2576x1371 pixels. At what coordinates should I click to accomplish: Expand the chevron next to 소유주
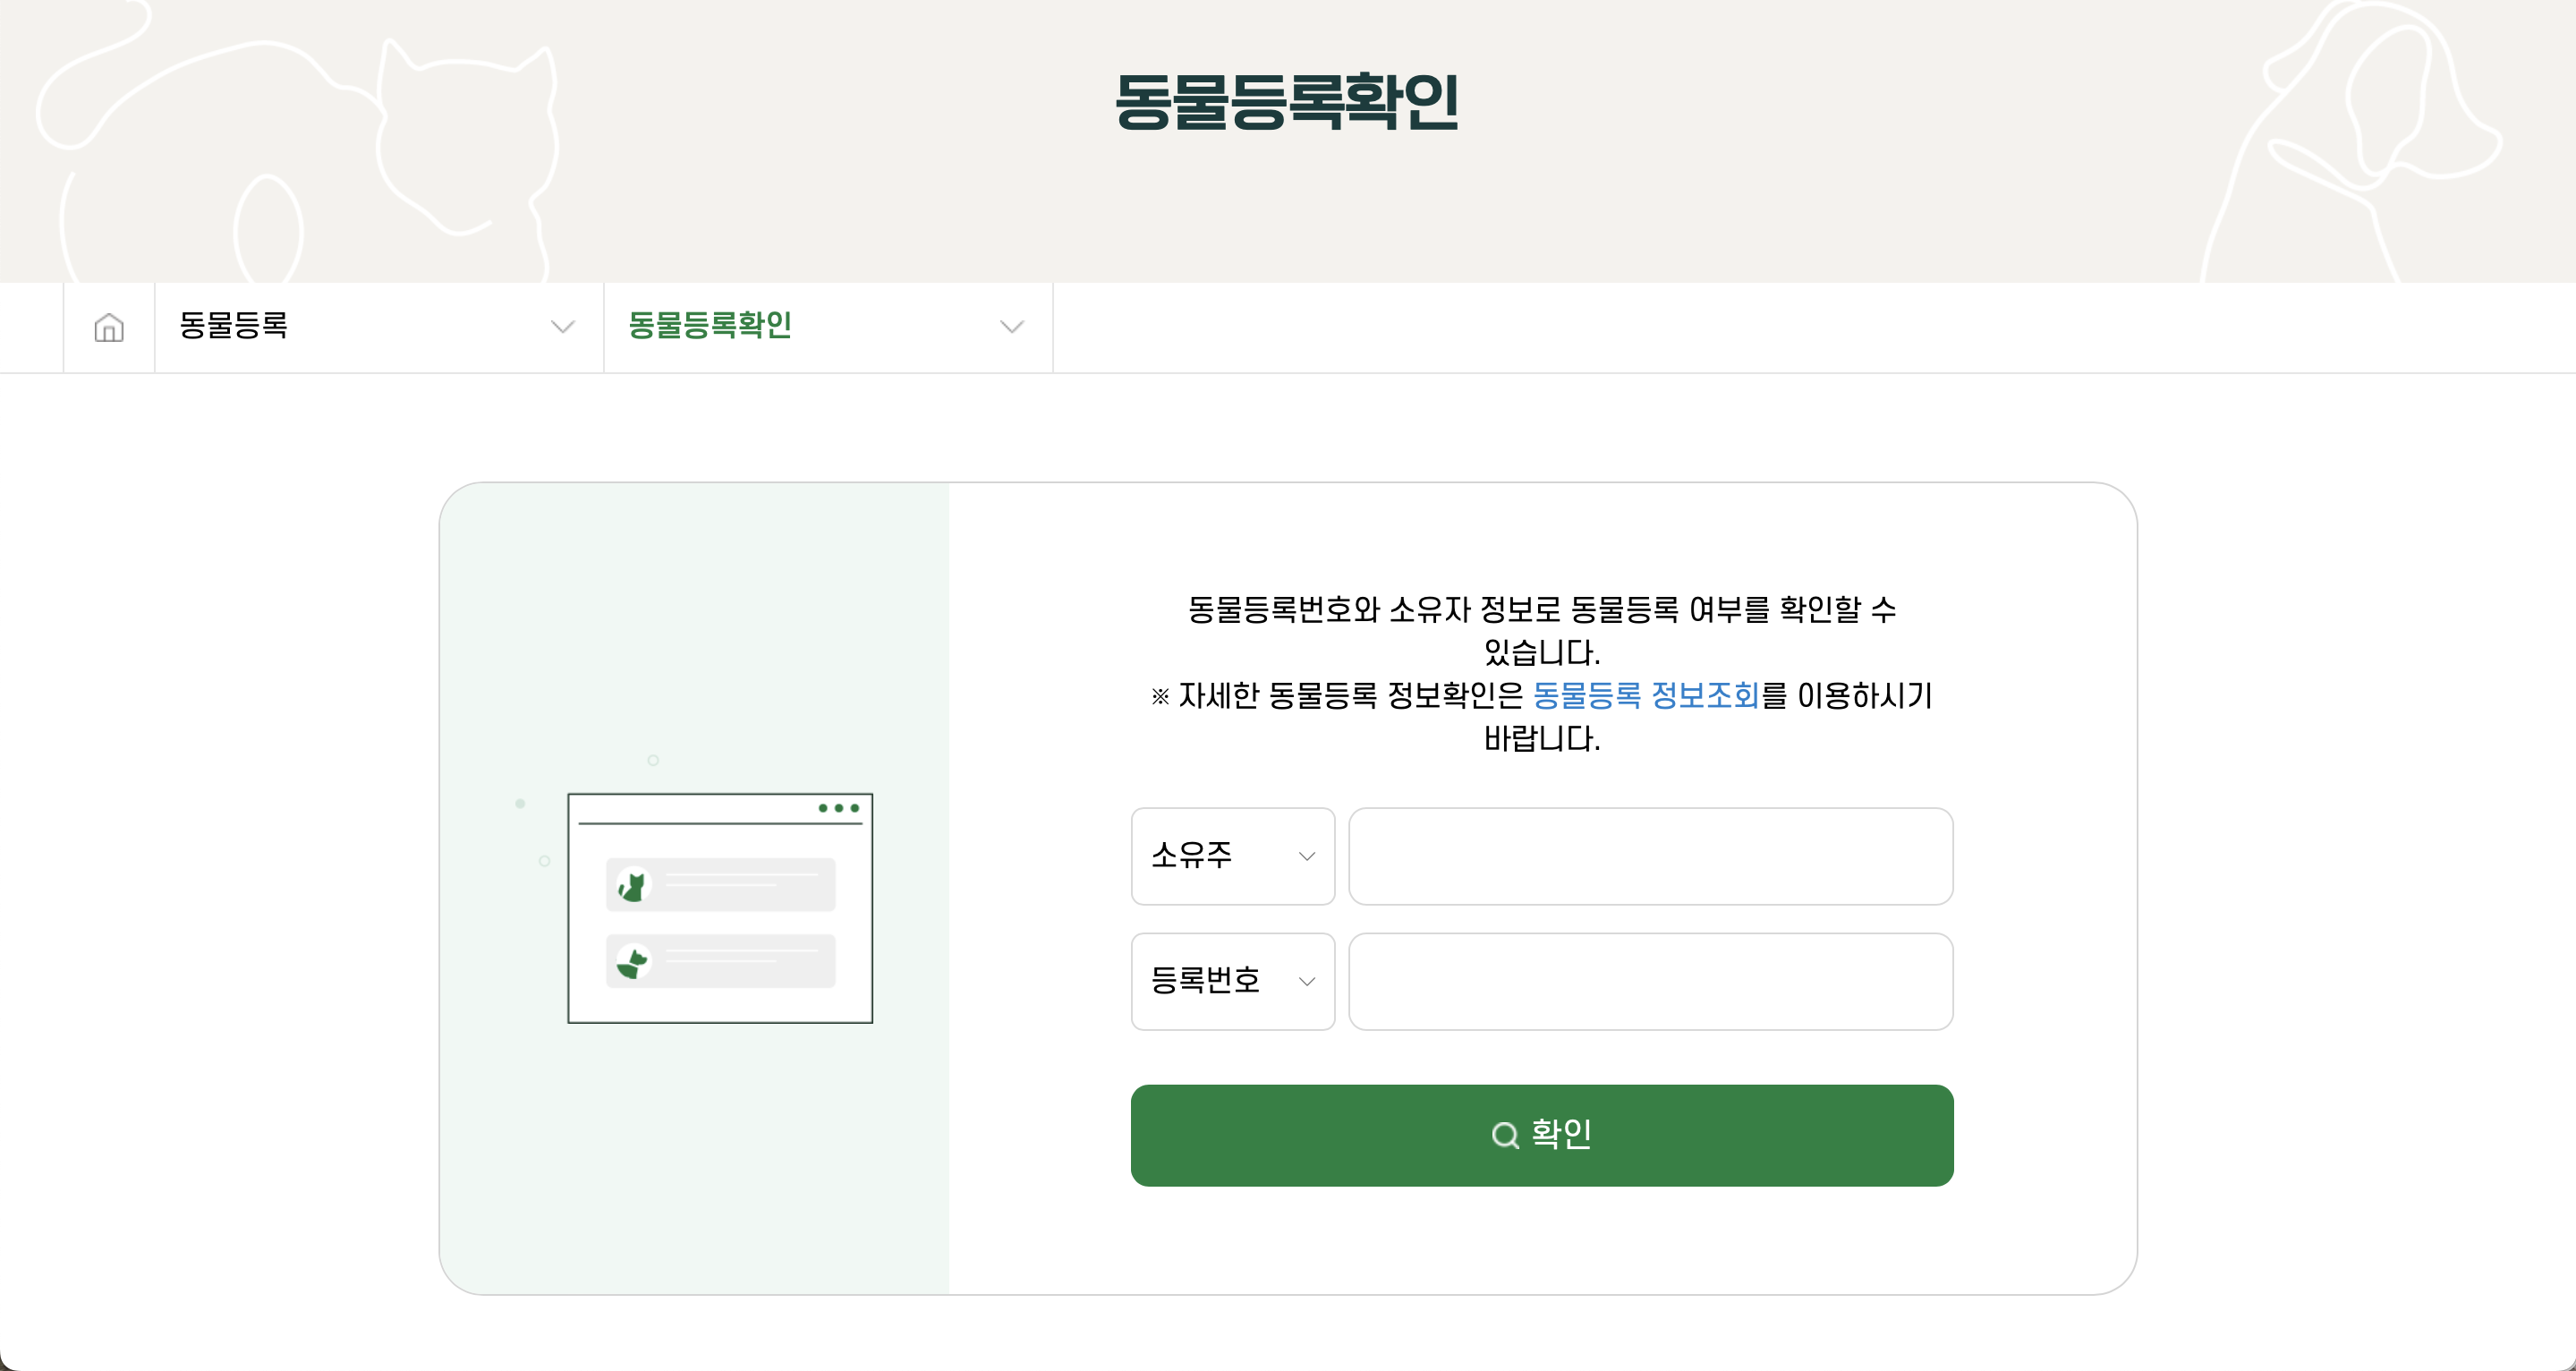click(x=1306, y=856)
